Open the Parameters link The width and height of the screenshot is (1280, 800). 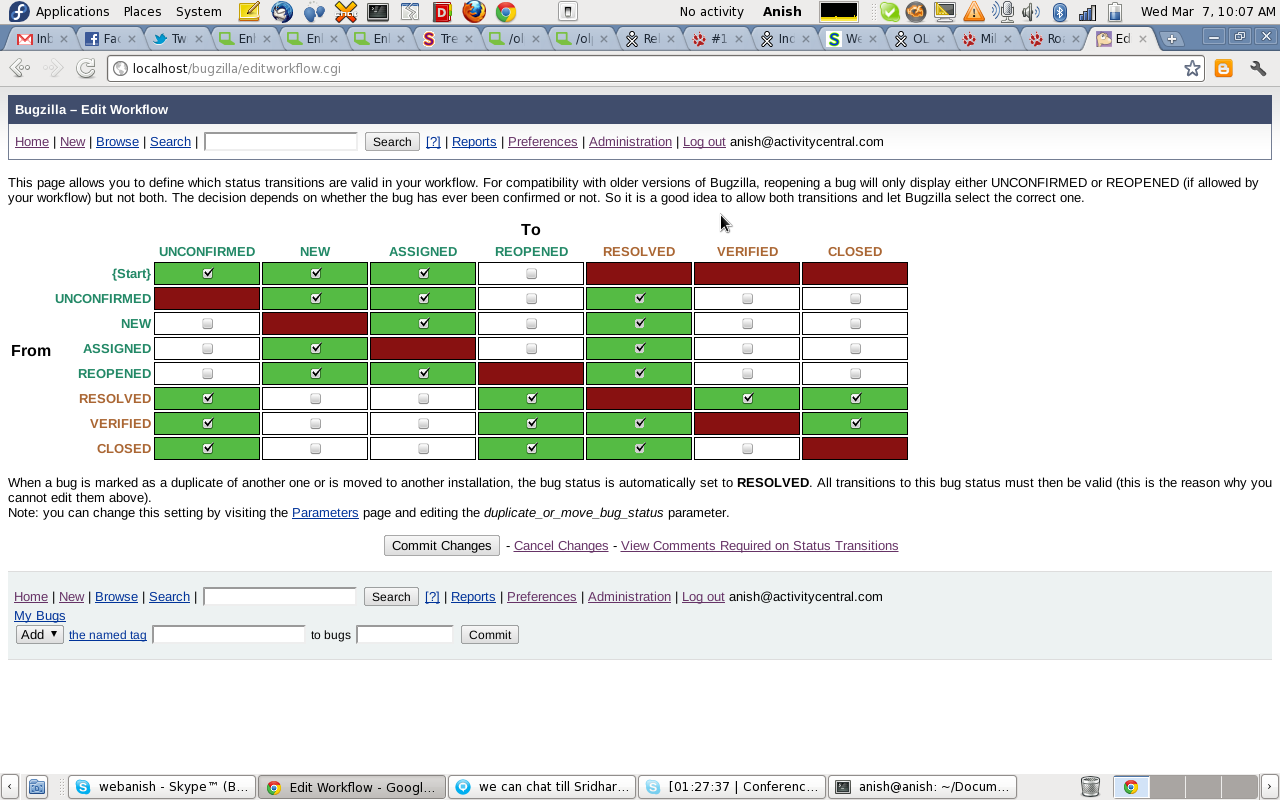325,513
